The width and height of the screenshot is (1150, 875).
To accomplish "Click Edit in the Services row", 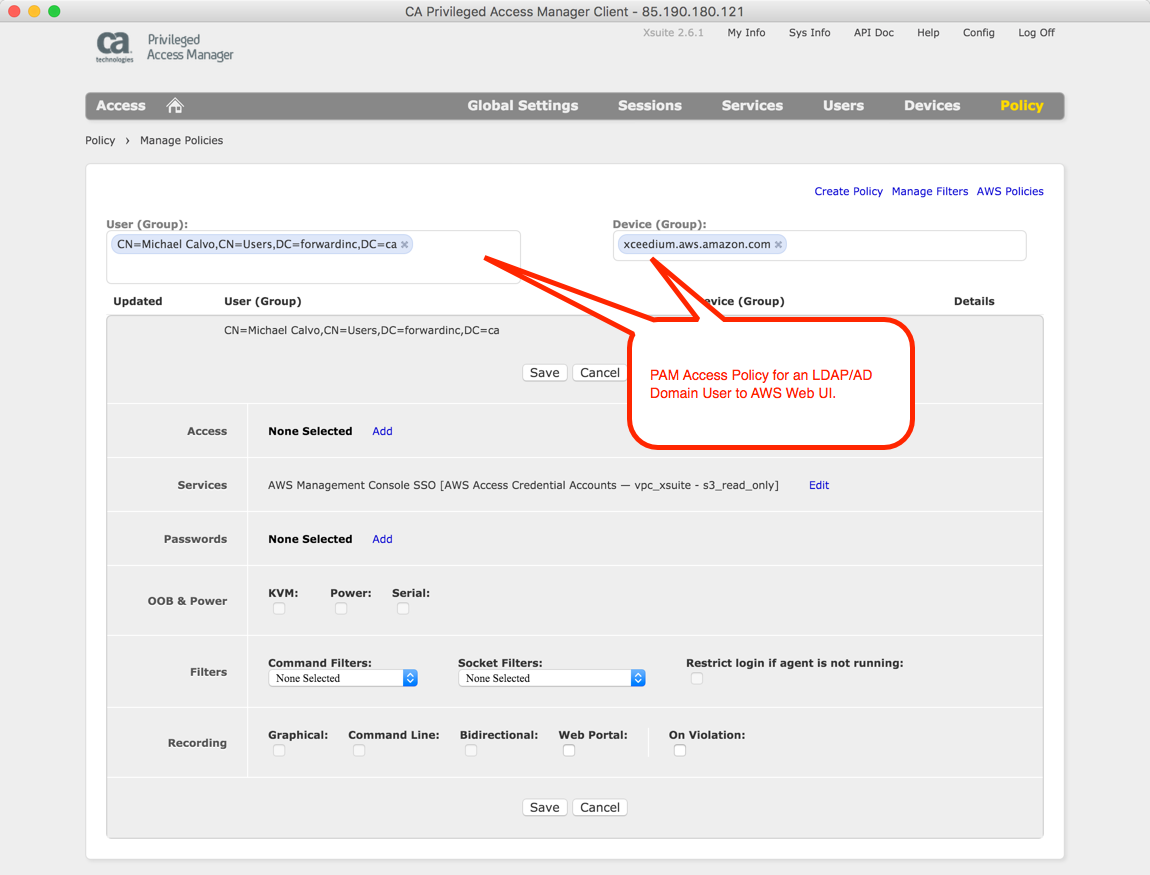I will click(818, 486).
